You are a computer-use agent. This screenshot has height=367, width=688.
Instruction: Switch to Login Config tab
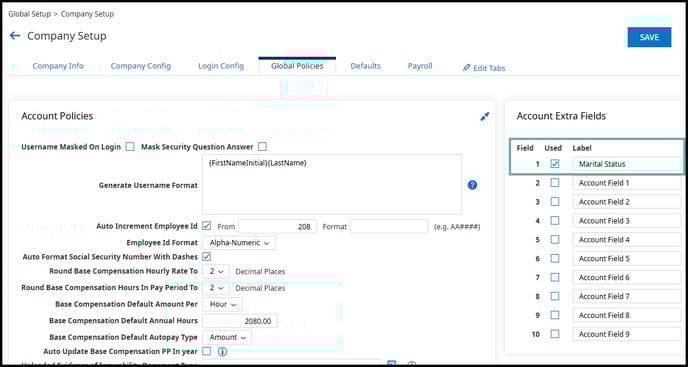tap(221, 66)
